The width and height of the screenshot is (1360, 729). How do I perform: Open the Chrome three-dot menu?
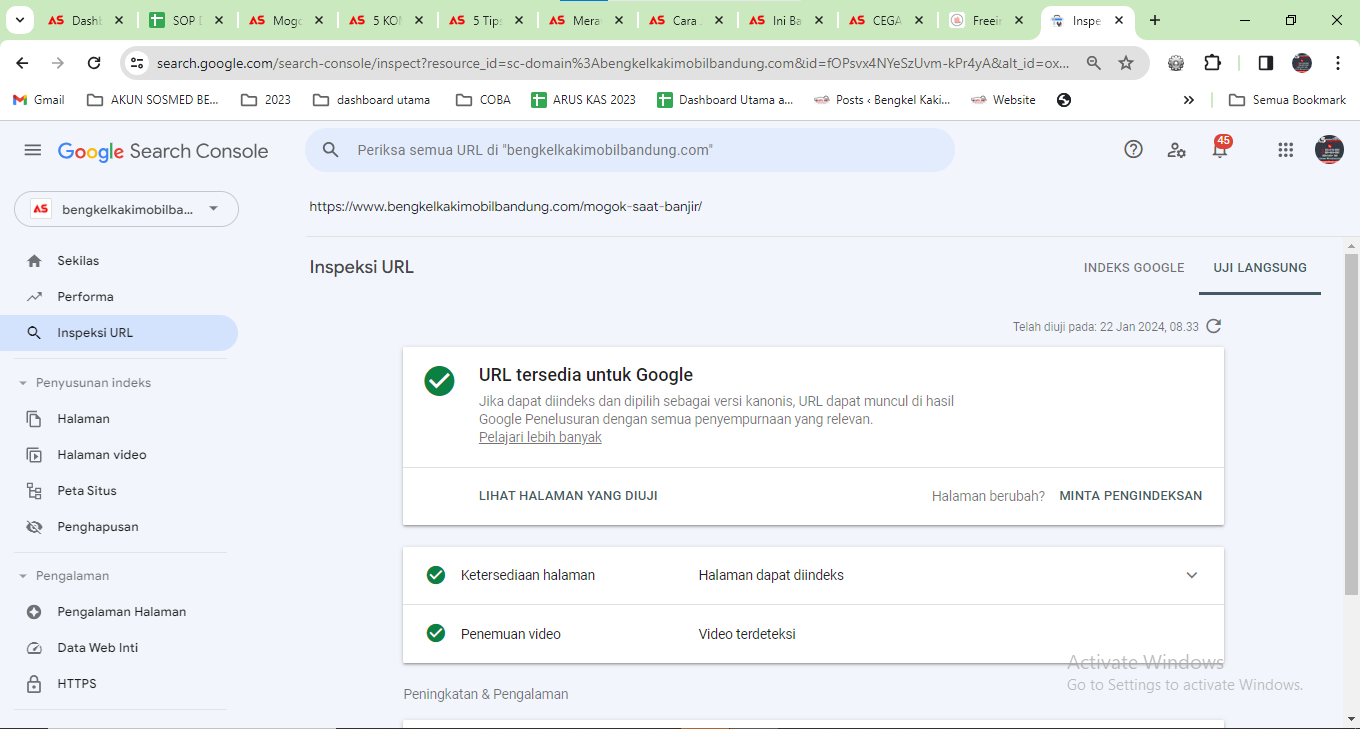tap(1338, 63)
